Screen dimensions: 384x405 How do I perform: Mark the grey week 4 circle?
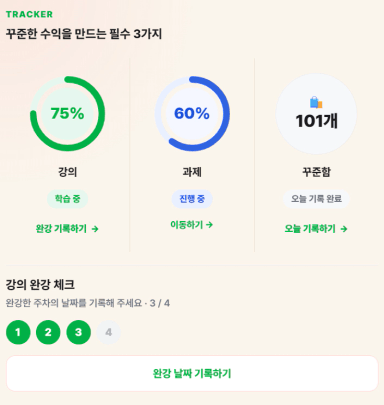[x=108, y=332]
